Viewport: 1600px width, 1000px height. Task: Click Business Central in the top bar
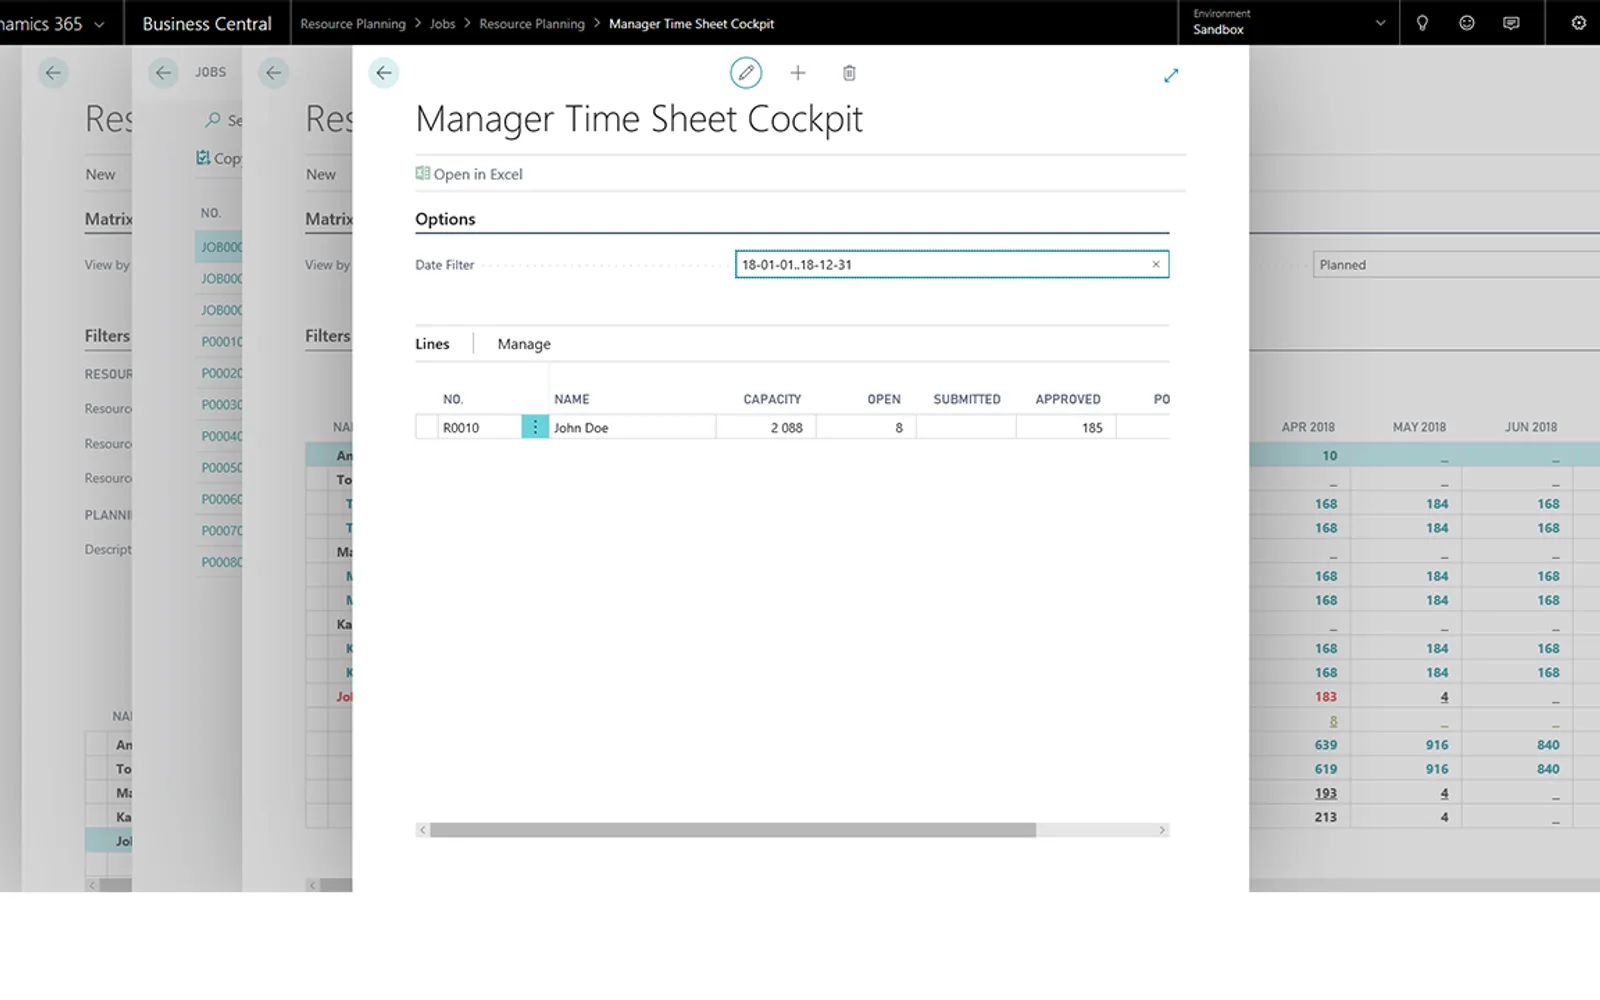(x=207, y=23)
